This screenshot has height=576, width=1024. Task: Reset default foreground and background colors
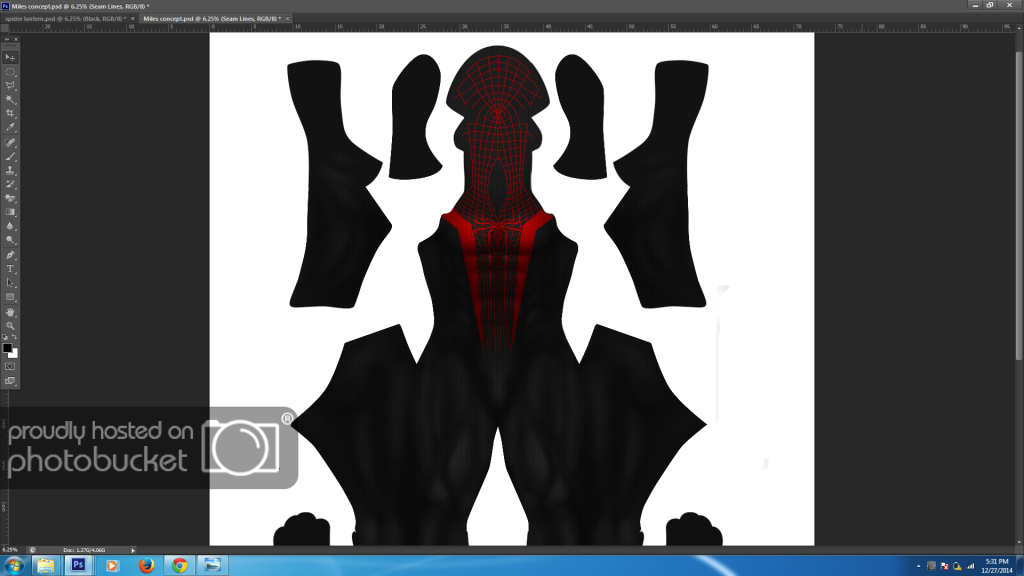5,337
